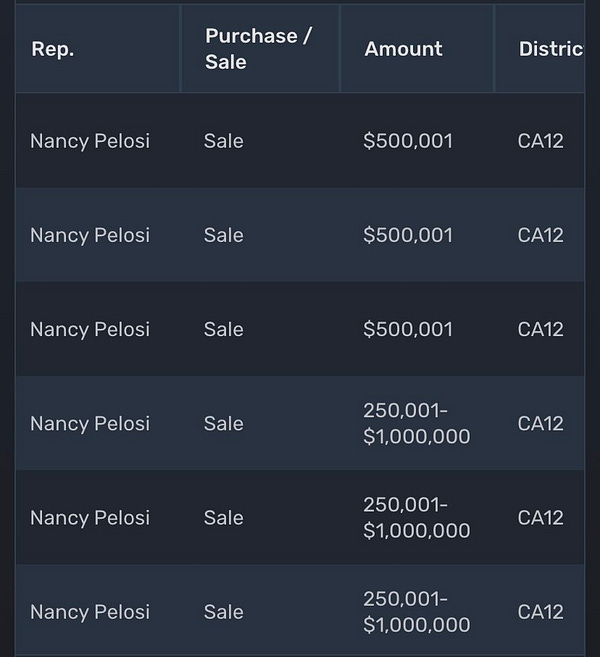Select the $500,001 amount in second row
This screenshot has height=657, width=600.
[408, 235]
